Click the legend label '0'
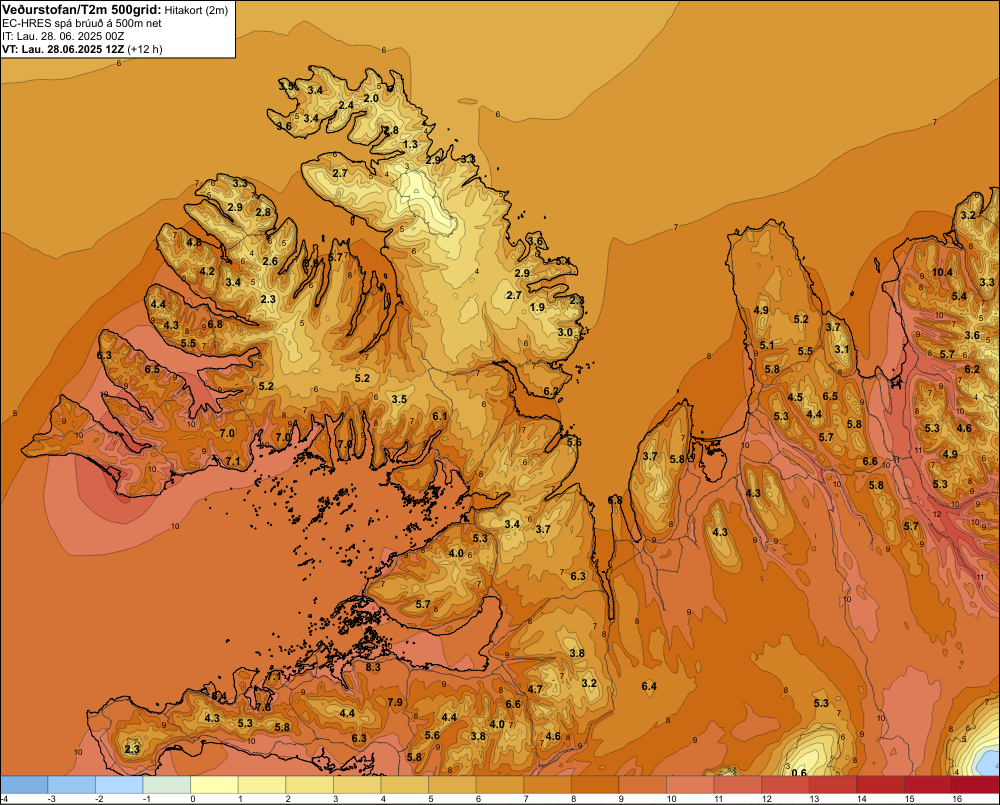The width and height of the screenshot is (1000, 805). coord(193,799)
